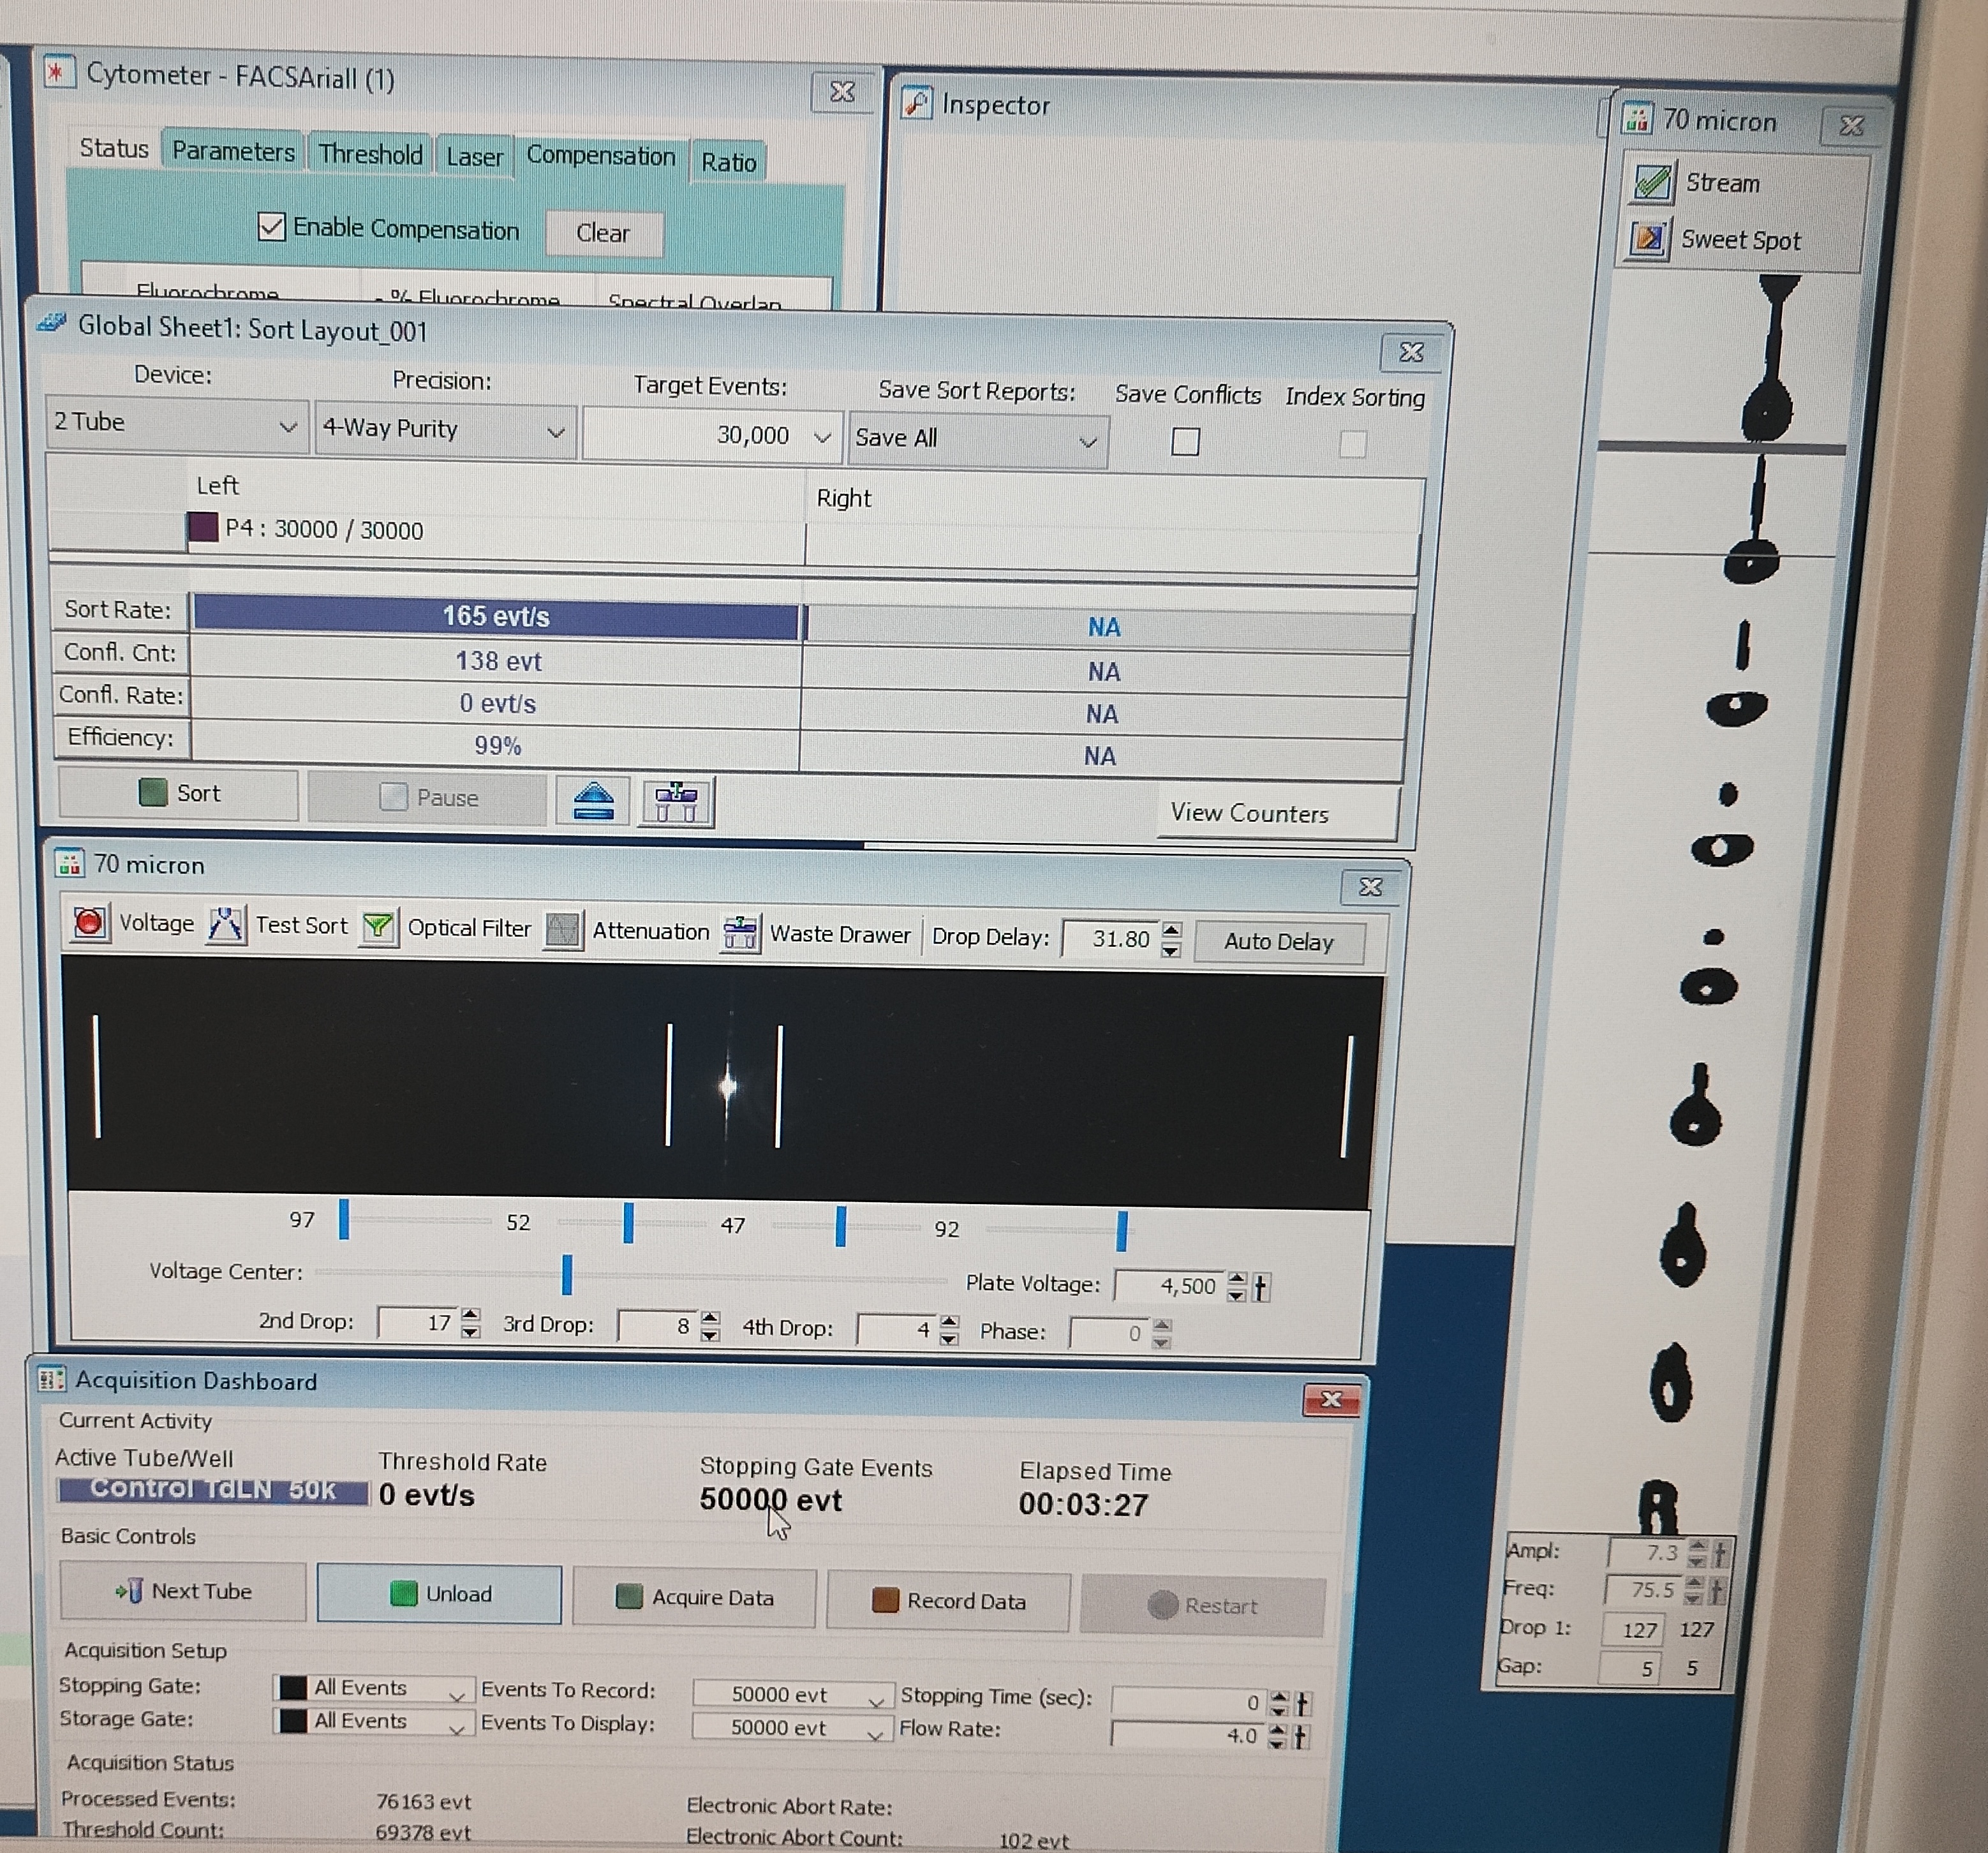Toggle the Attenuation icon
1988x1853 pixels.
click(x=563, y=931)
